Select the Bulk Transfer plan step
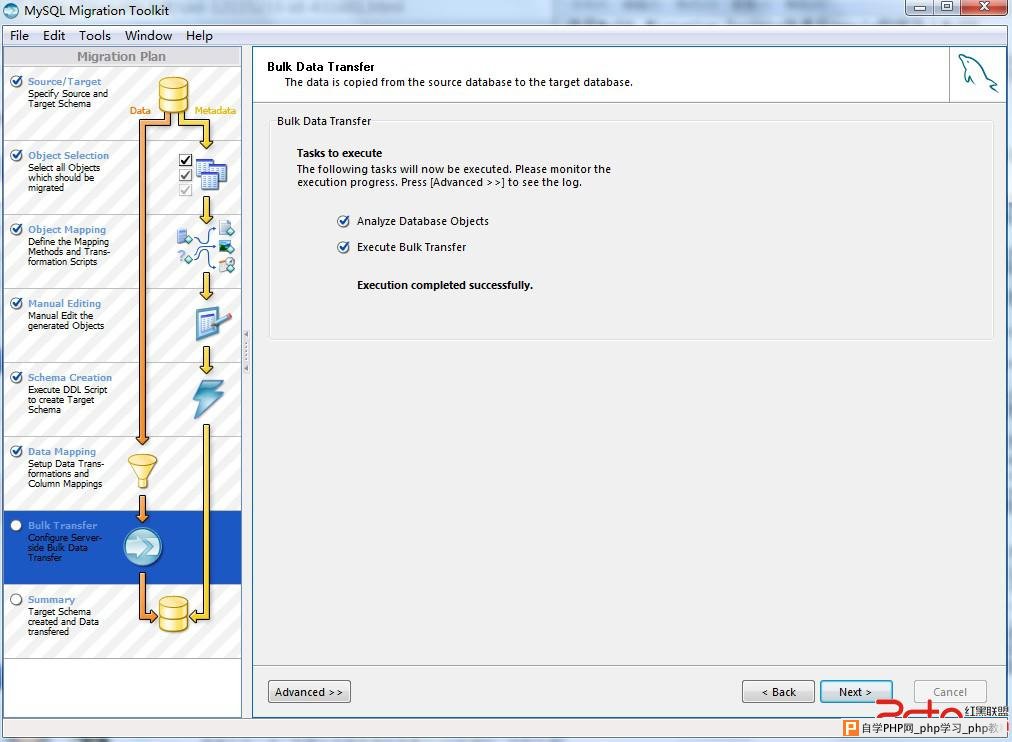Viewport: 1012px width, 742px height. coord(123,548)
